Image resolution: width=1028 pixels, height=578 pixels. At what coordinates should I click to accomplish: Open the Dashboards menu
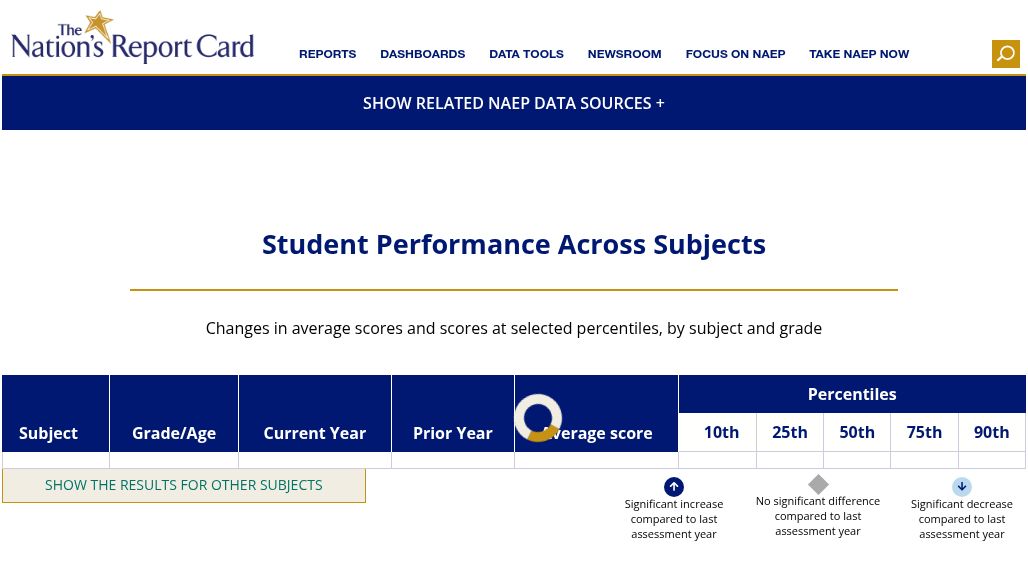(x=422, y=54)
